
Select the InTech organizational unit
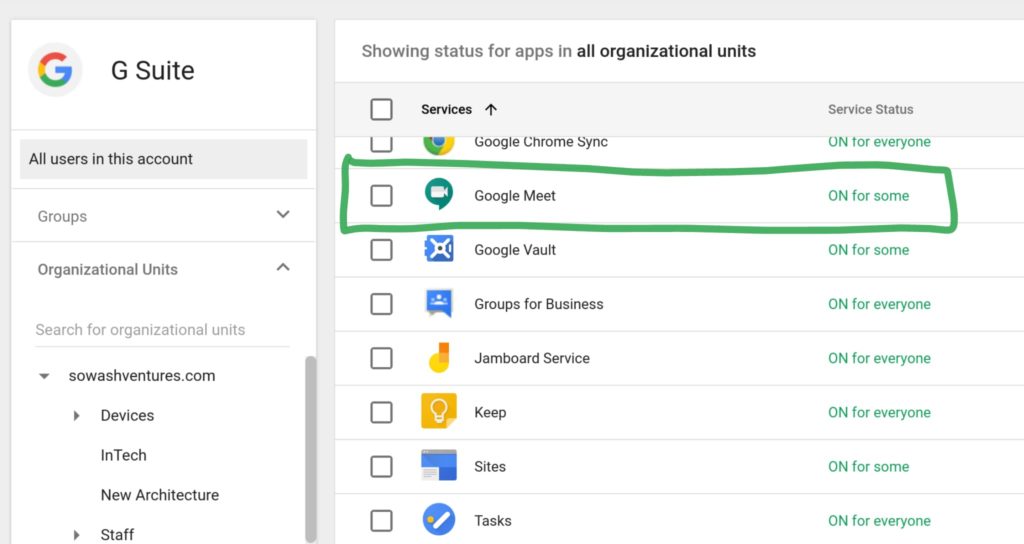click(x=123, y=455)
